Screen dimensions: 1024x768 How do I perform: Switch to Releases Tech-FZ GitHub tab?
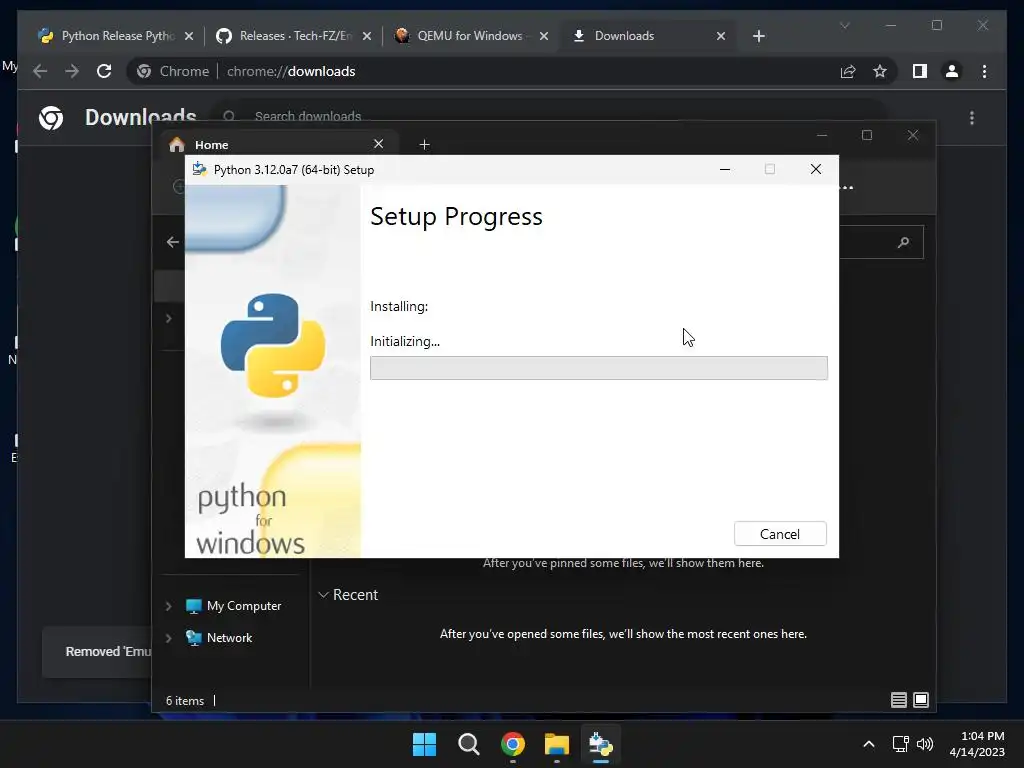[295, 36]
